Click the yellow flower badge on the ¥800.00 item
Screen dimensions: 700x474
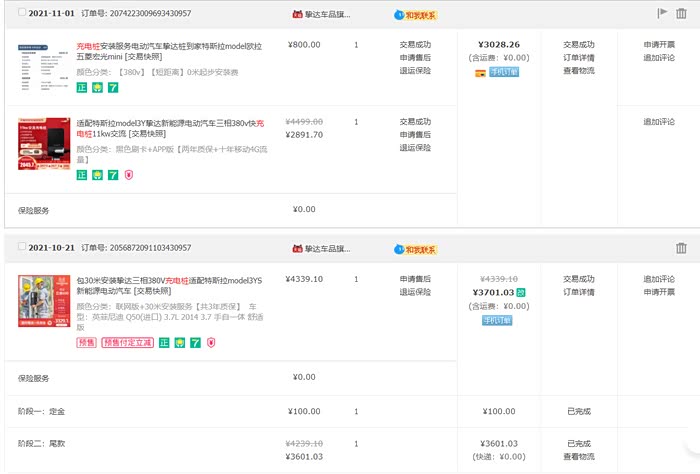point(97,87)
